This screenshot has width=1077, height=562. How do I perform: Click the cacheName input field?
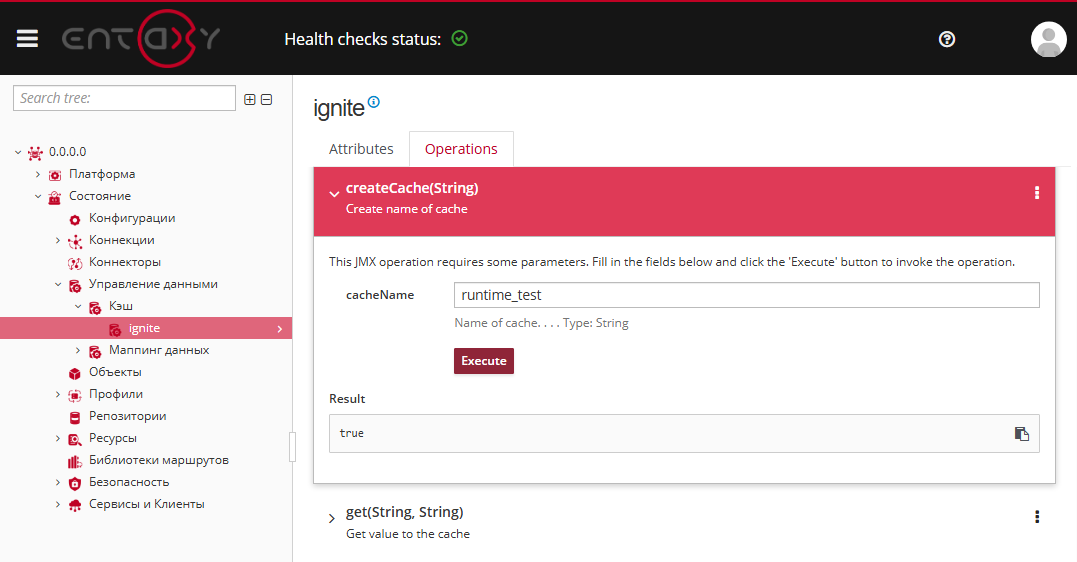tap(746, 295)
